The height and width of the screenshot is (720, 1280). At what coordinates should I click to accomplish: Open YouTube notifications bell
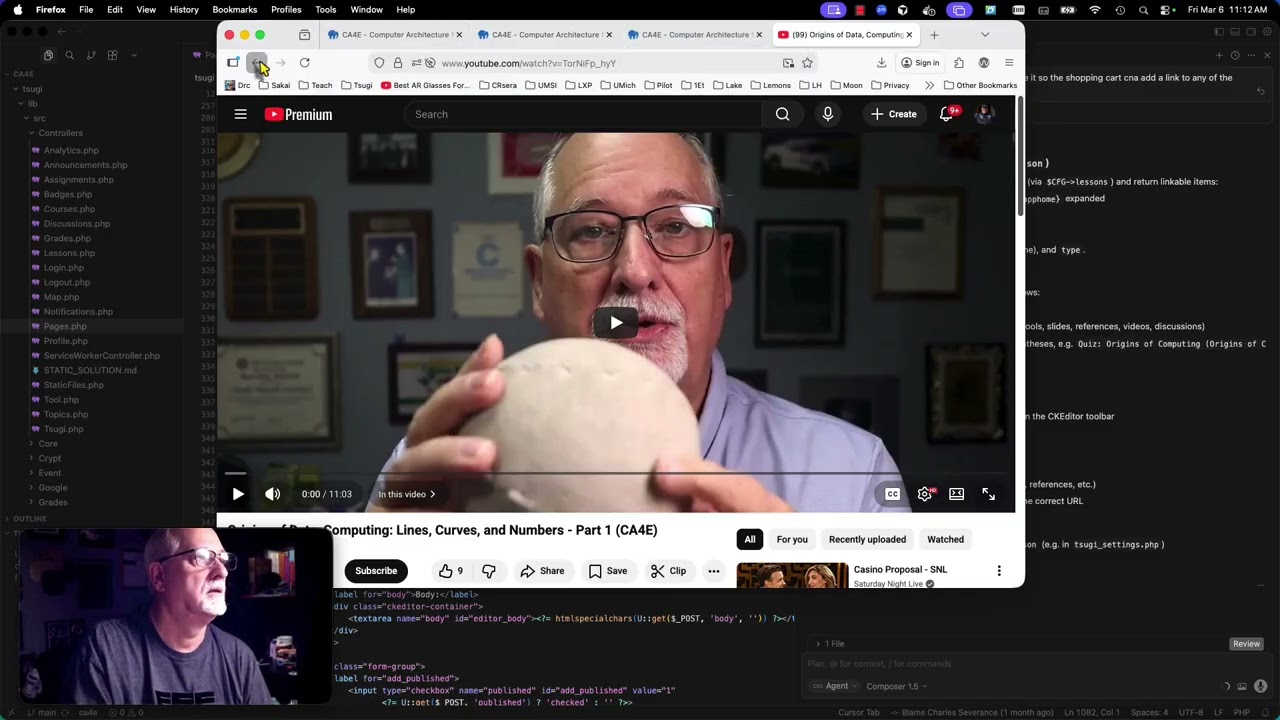(x=946, y=114)
